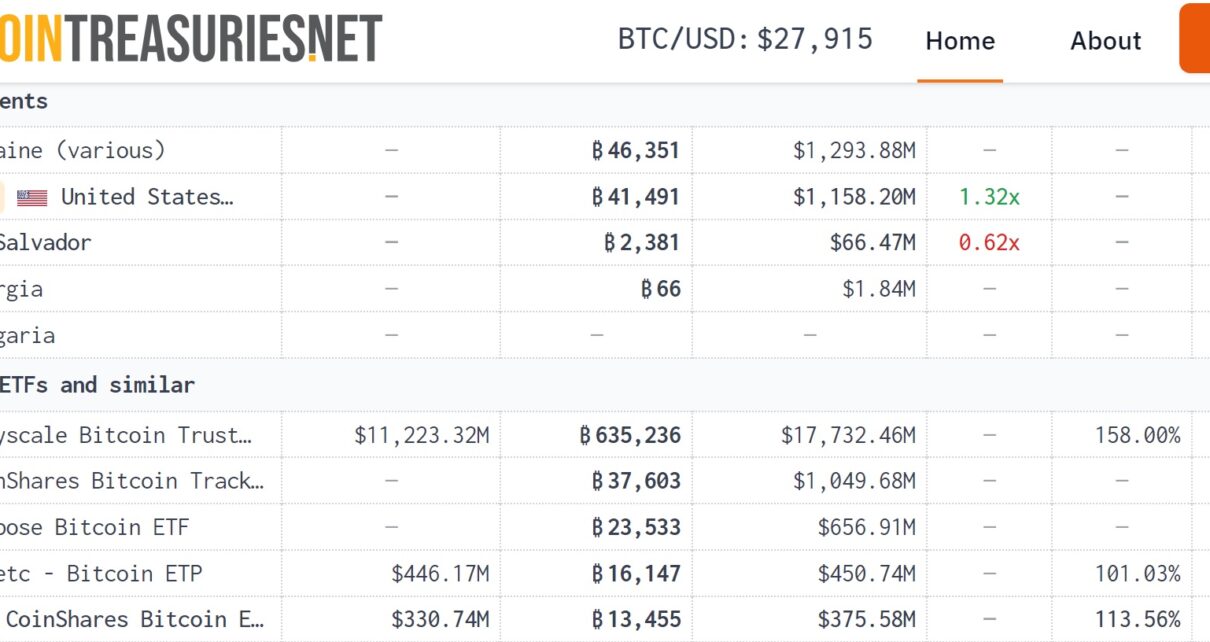Click the ₿46,351 holdings value
Screen dimensions: 1210x642
click(635, 151)
